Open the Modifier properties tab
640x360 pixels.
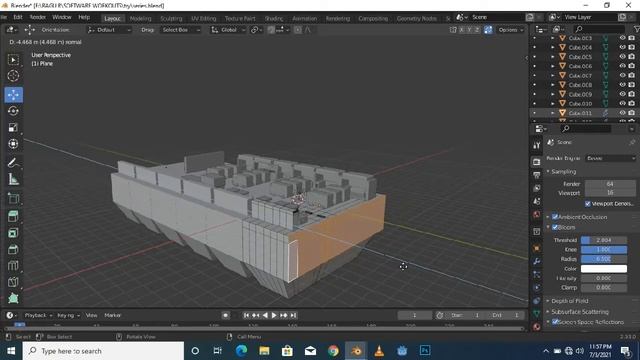pos(537,261)
